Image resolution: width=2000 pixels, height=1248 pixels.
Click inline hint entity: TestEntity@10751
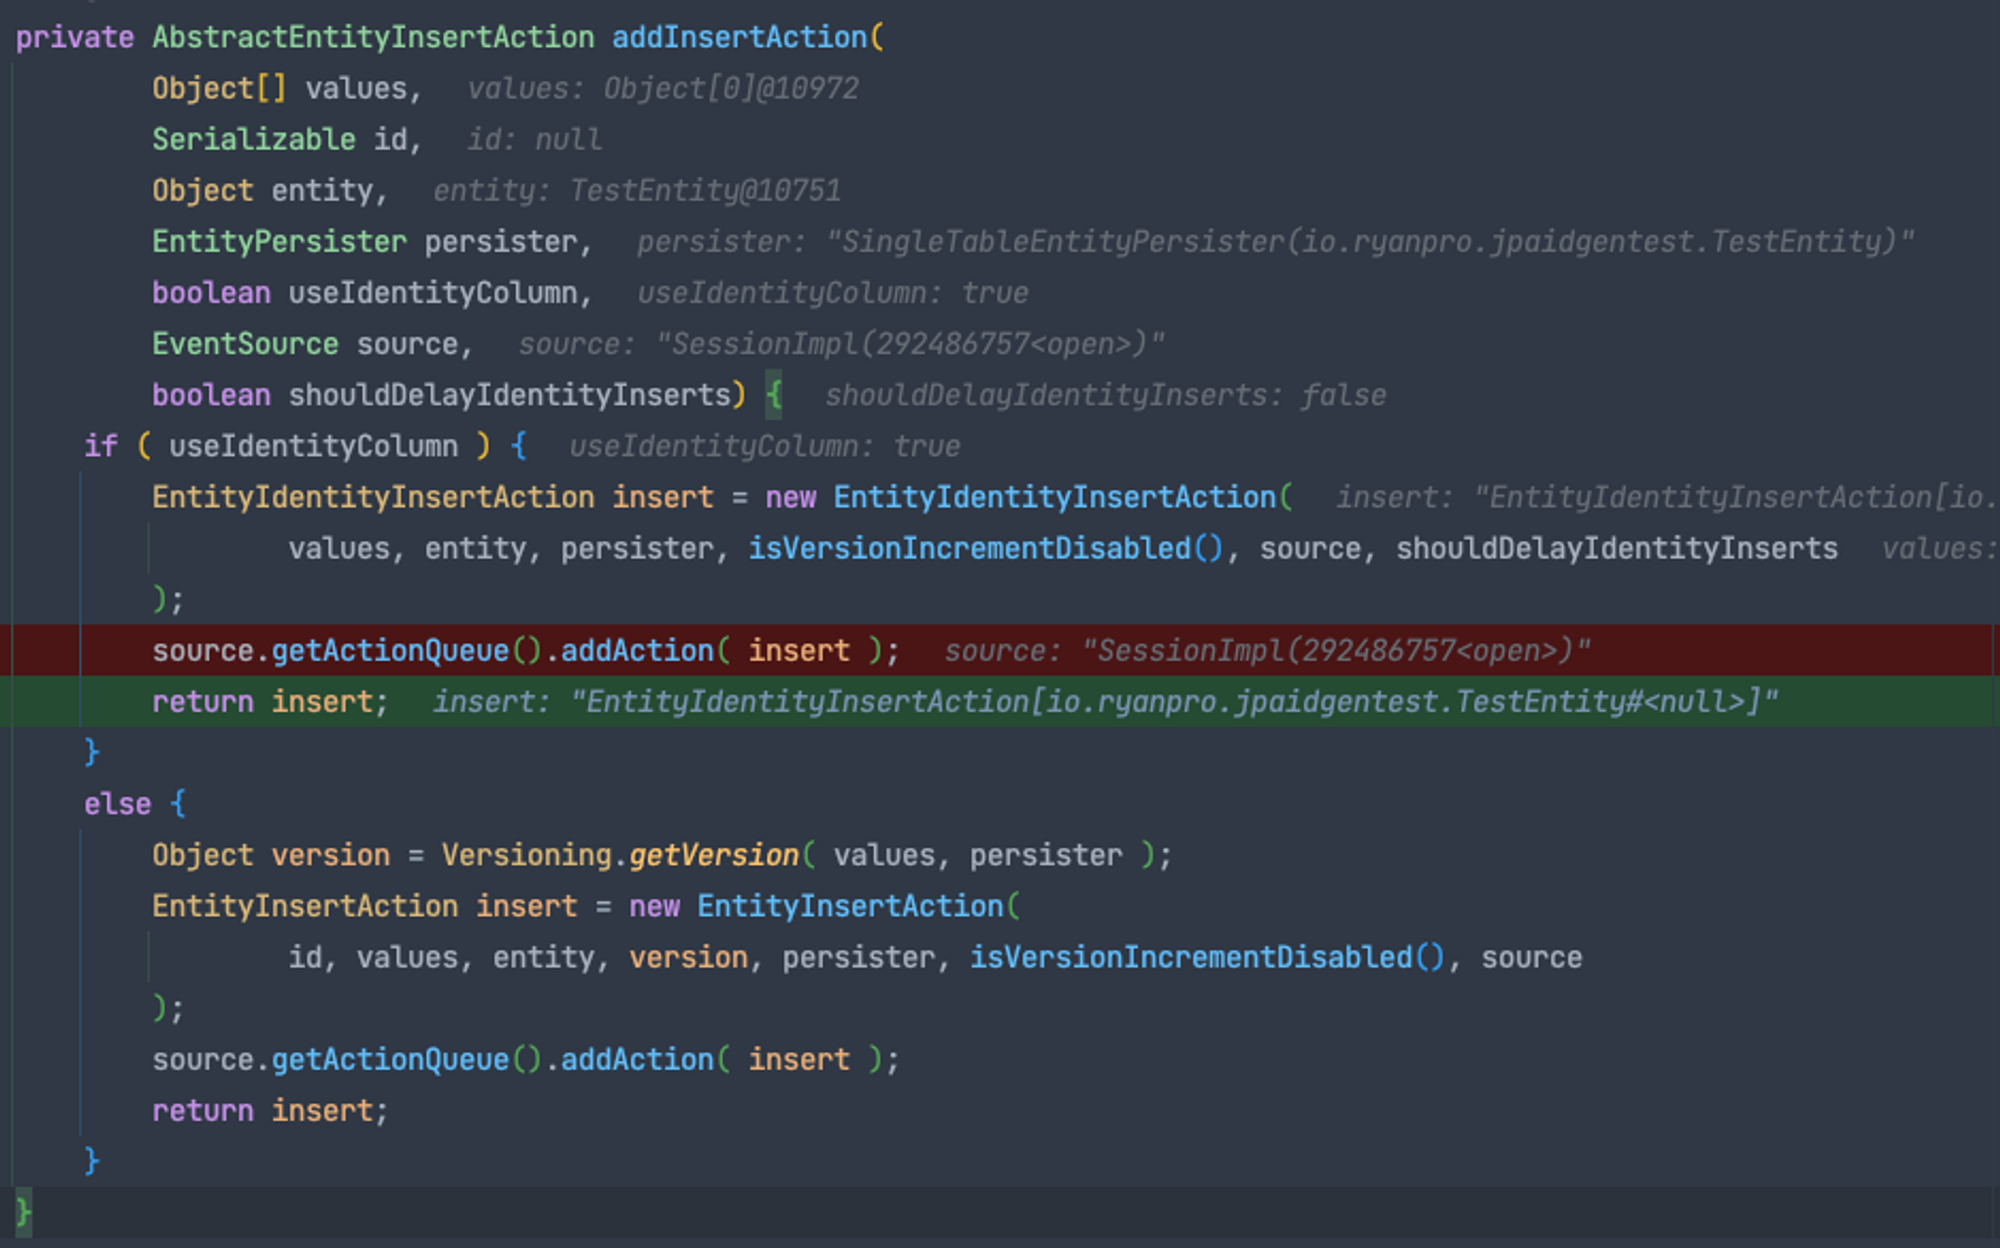[636, 191]
